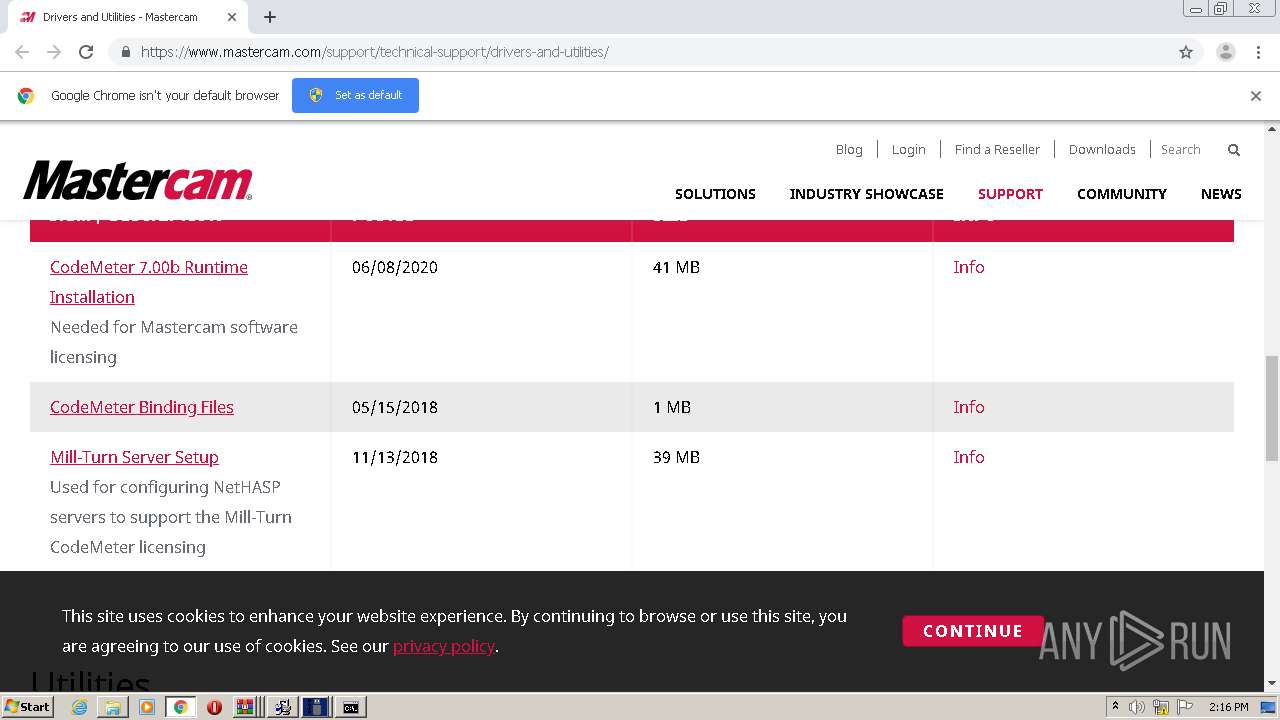1280x720 pixels.
Task: Click the address bar URL
Action: point(375,52)
